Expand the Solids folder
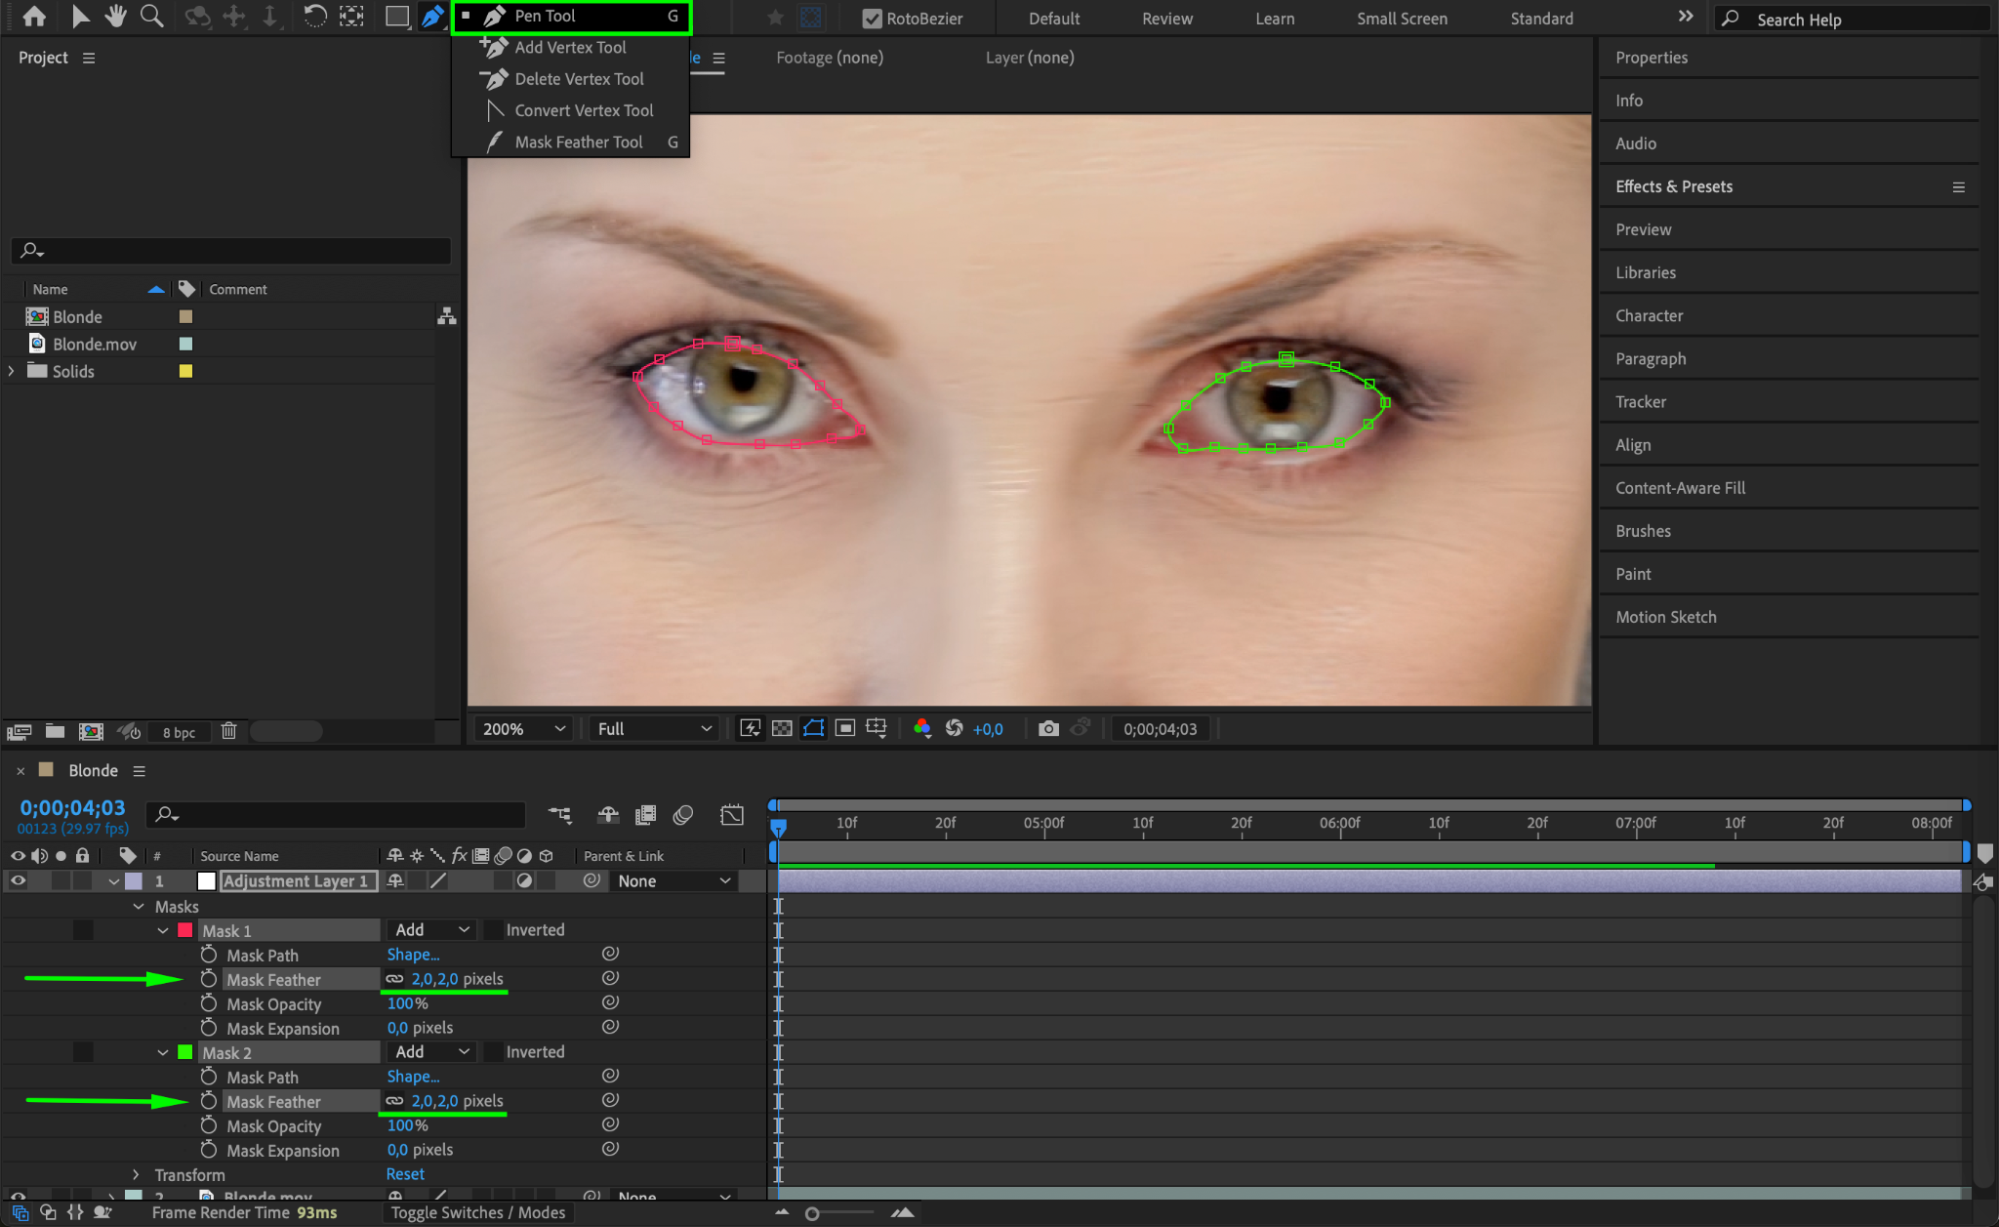 pos(12,371)
